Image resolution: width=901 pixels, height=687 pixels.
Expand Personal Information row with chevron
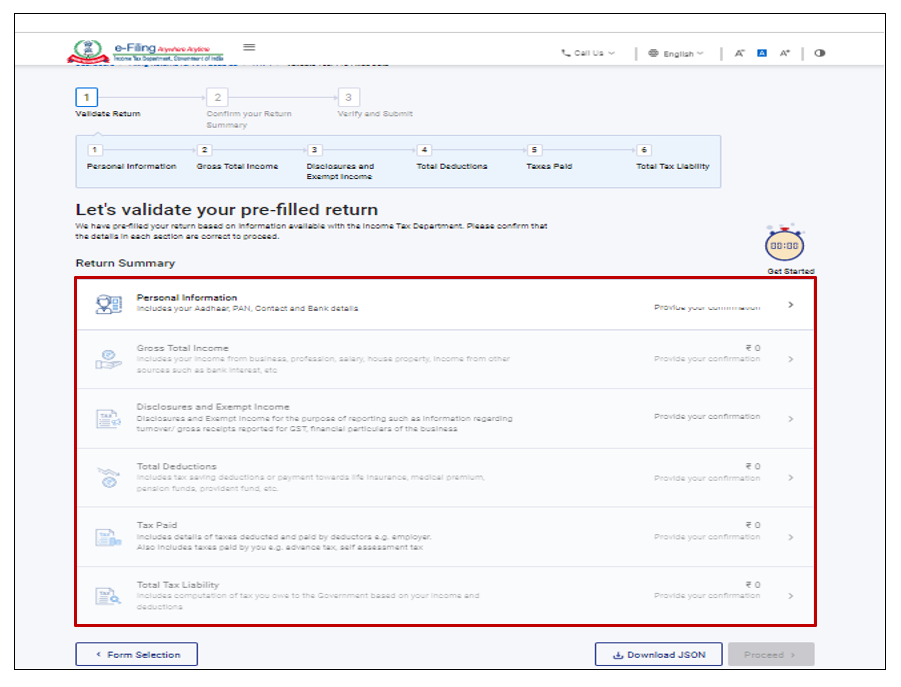791,305
